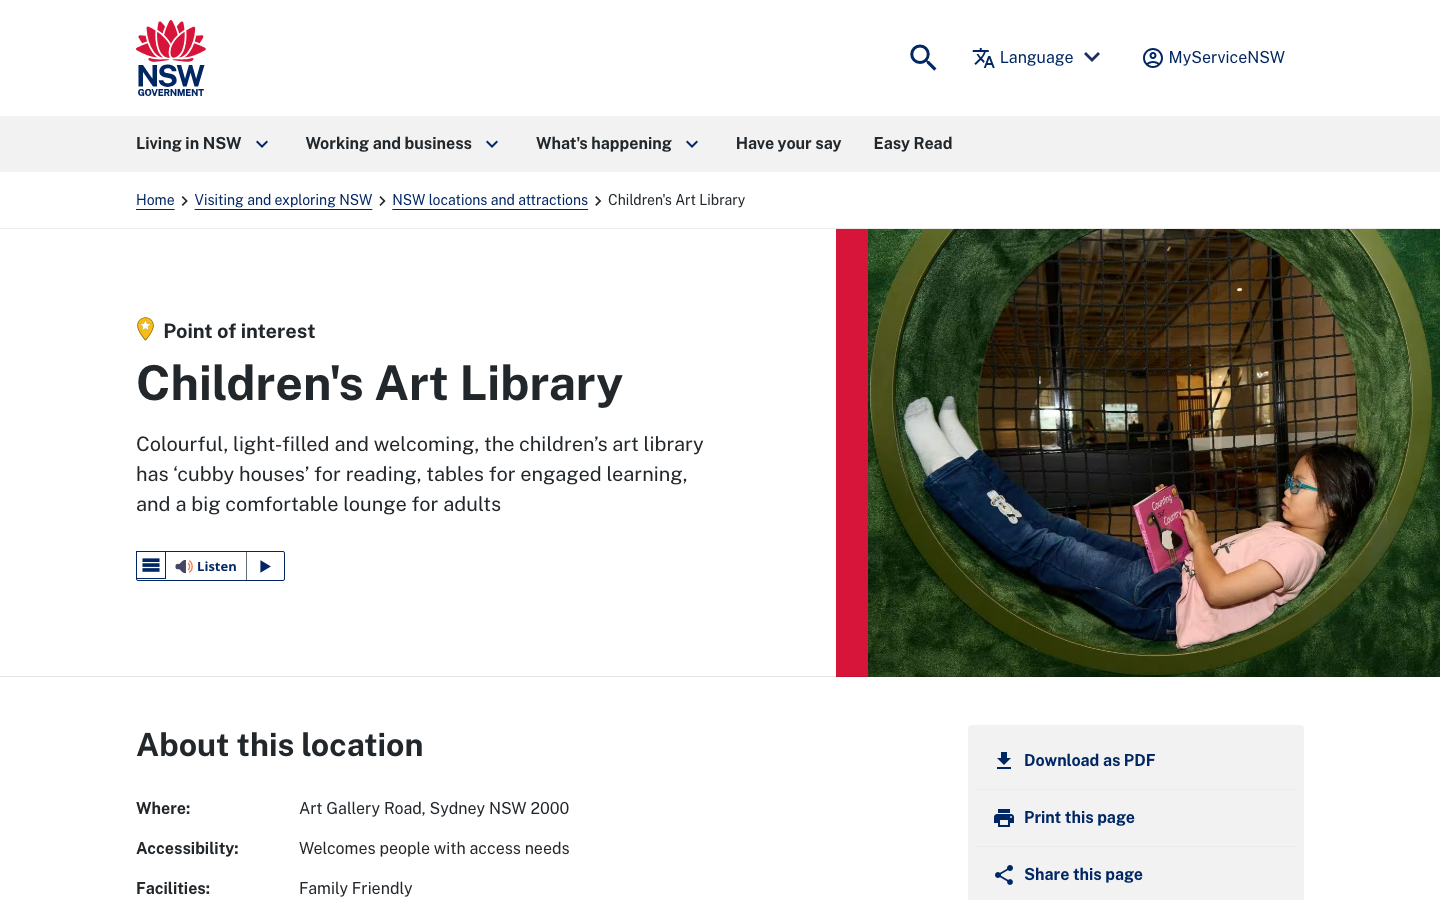
Task: Click the Point of interest label
Action: tap(239, 331)
